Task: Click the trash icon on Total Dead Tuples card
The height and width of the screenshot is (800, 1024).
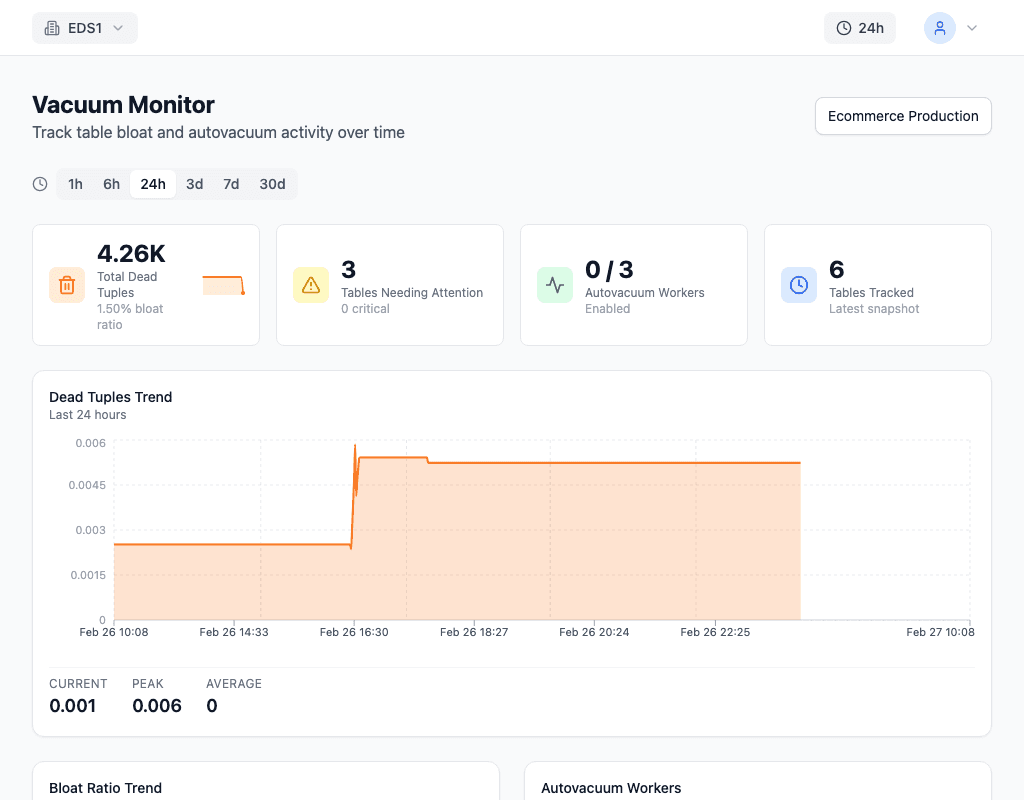Action: (67, 285)
